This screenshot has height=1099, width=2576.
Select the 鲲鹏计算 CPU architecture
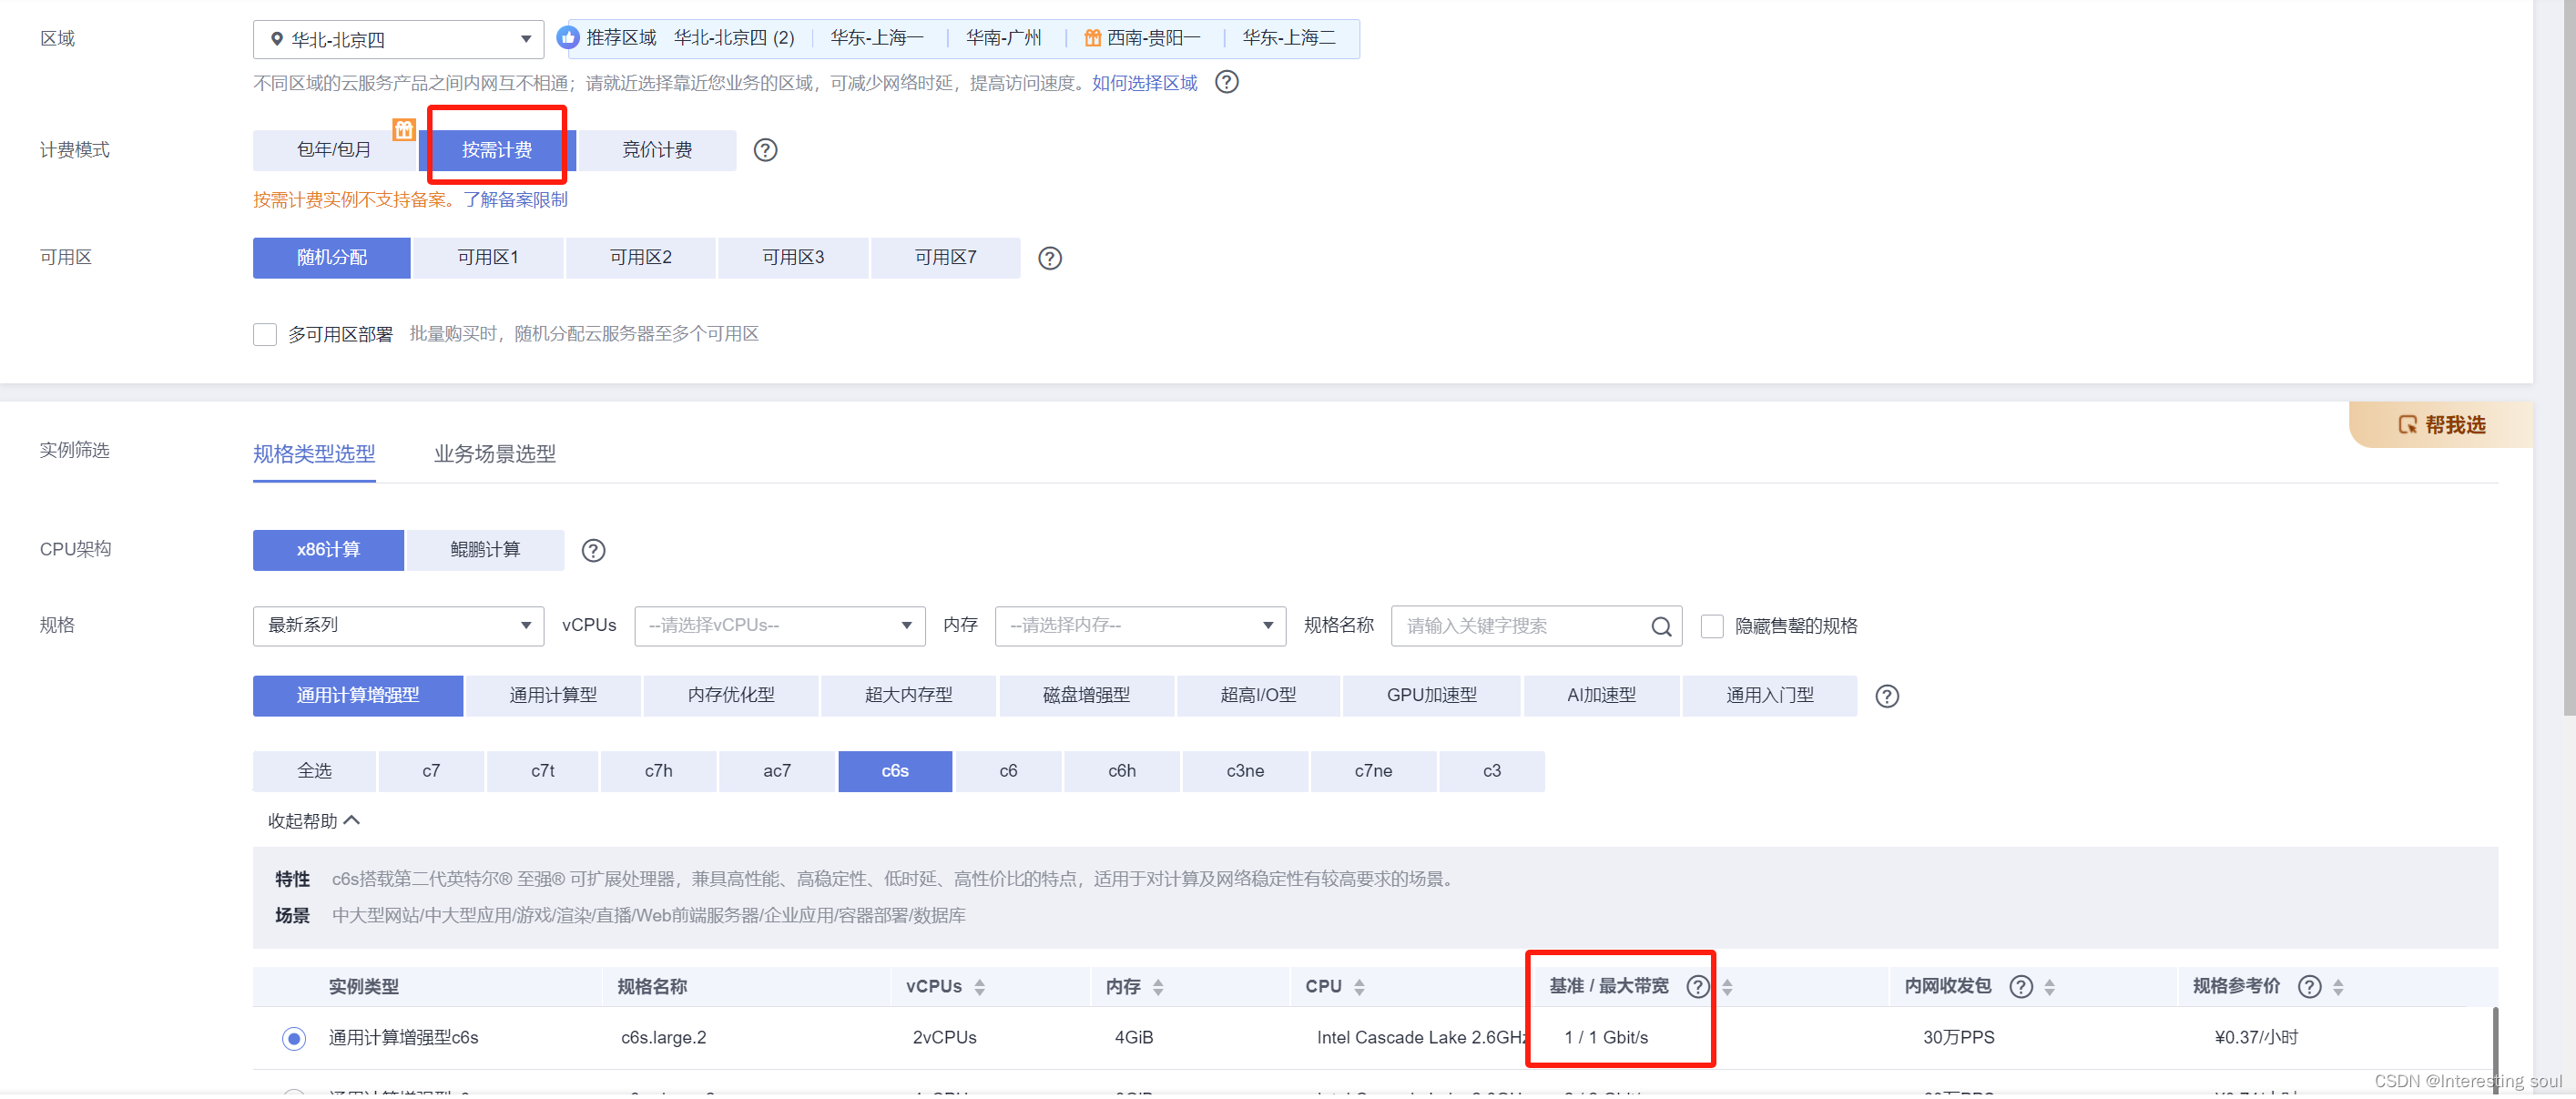pos(485,550)
